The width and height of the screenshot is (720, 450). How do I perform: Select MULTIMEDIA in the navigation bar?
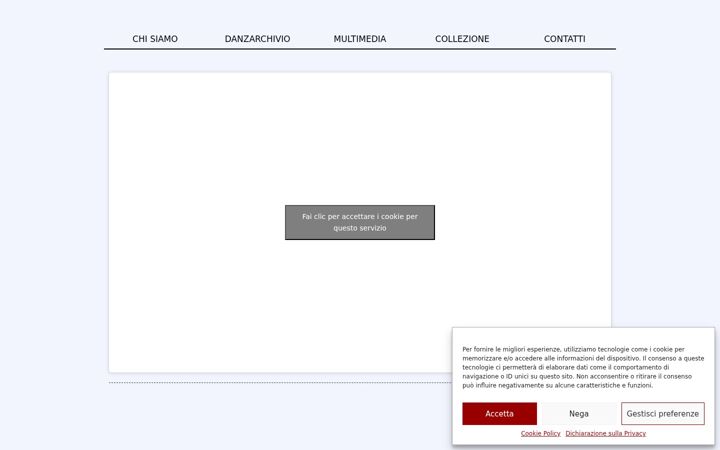click(x=360, y=39)
